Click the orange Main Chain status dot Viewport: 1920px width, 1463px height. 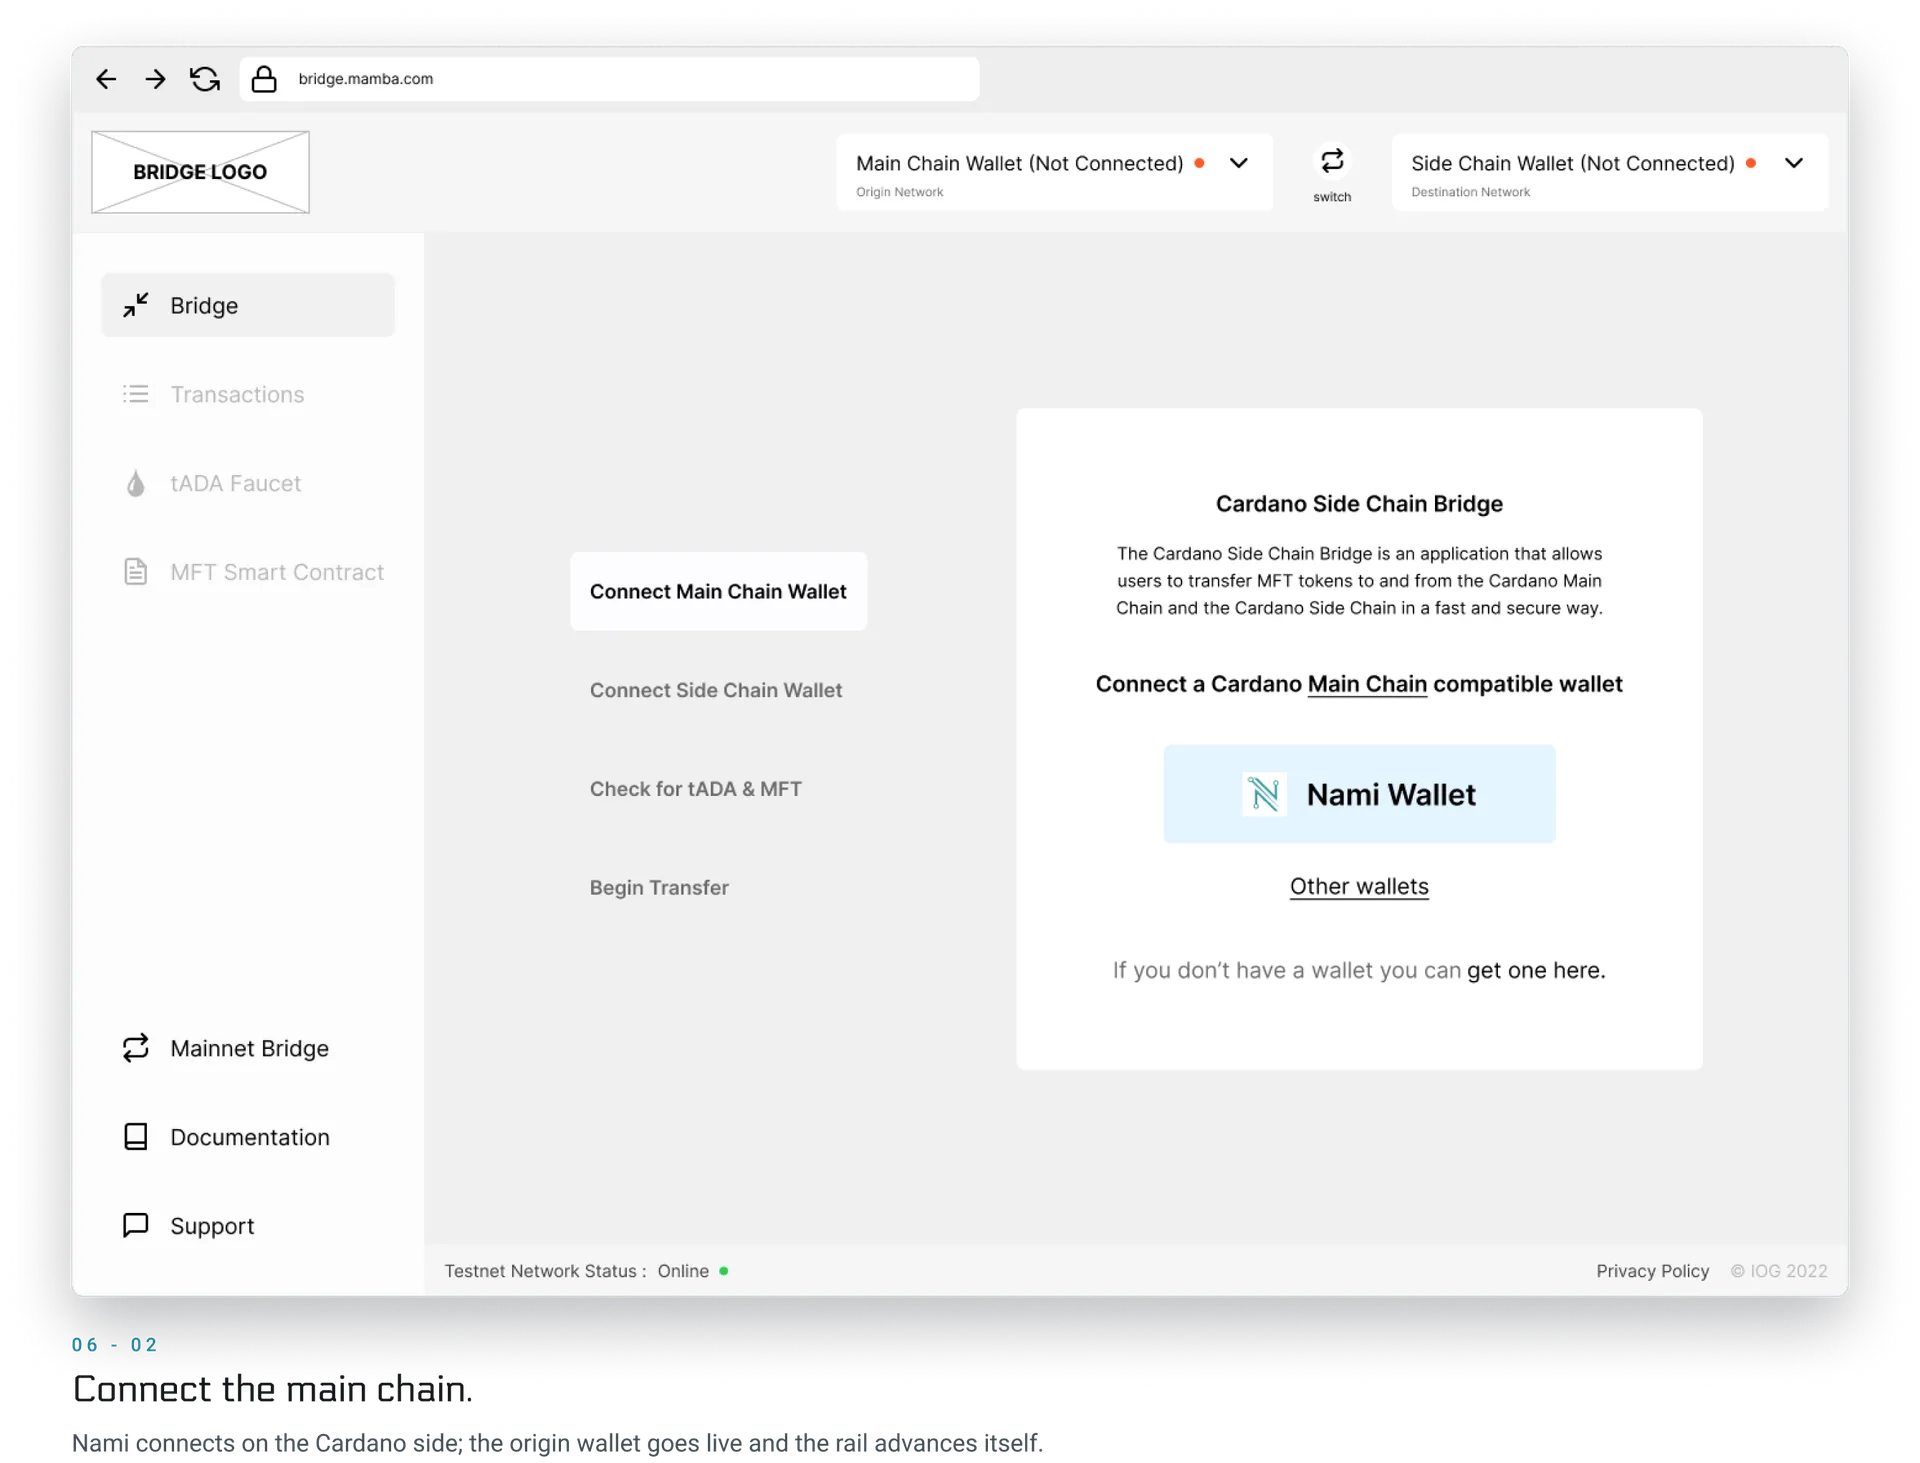coord(1199,163)
